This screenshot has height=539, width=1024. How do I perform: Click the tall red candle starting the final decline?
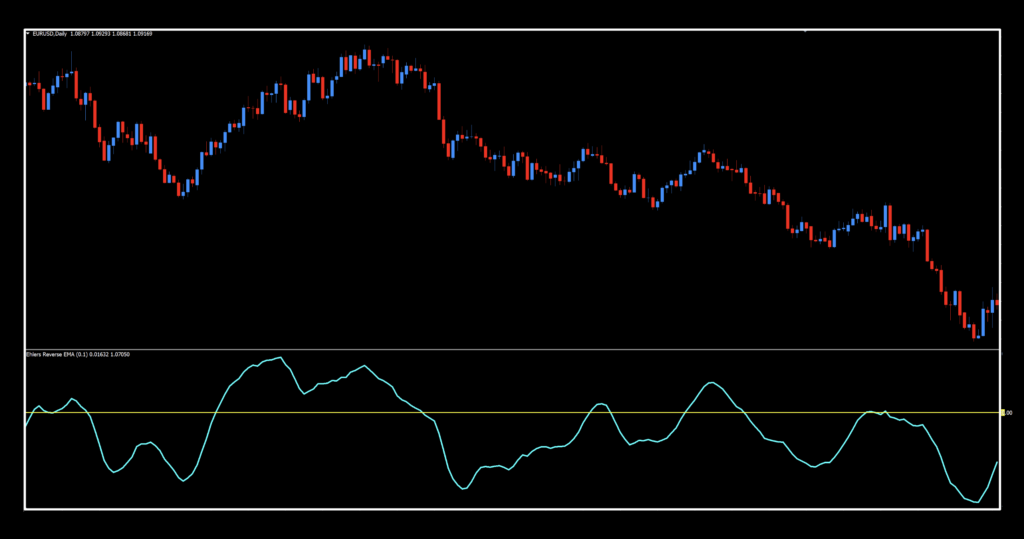[928, 246]
